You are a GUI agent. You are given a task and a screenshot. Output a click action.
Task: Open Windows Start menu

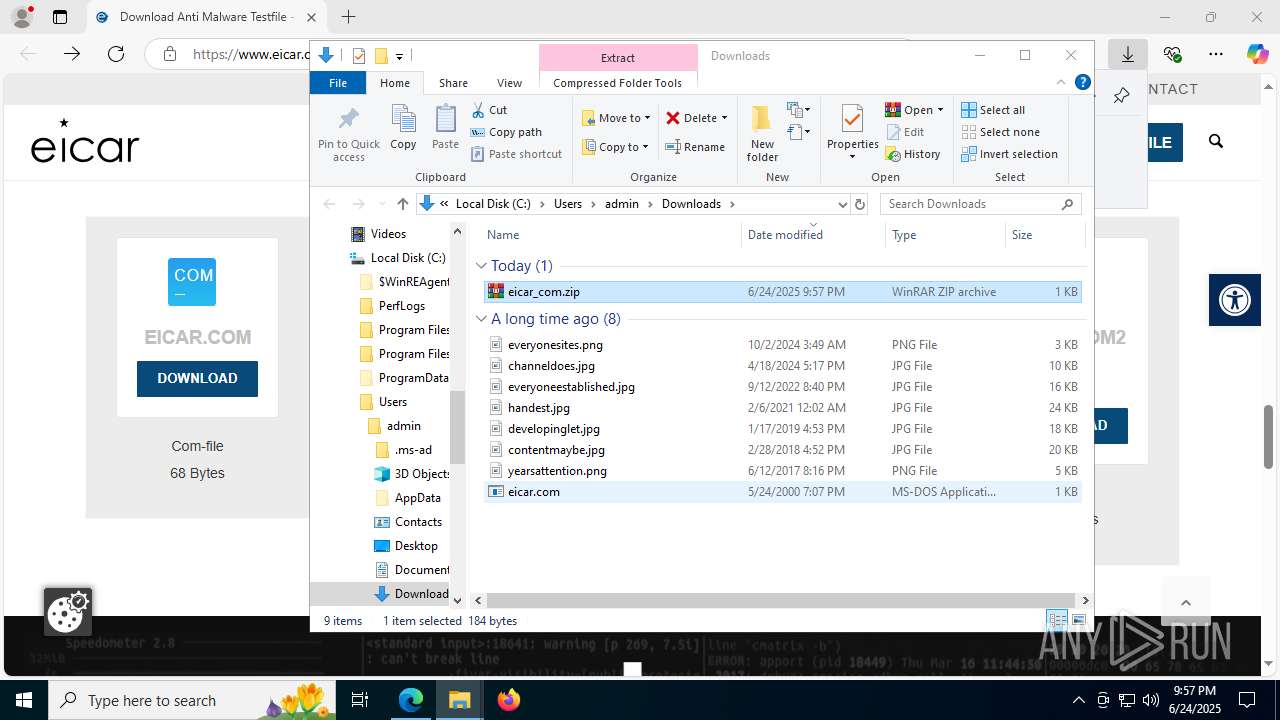24,700
